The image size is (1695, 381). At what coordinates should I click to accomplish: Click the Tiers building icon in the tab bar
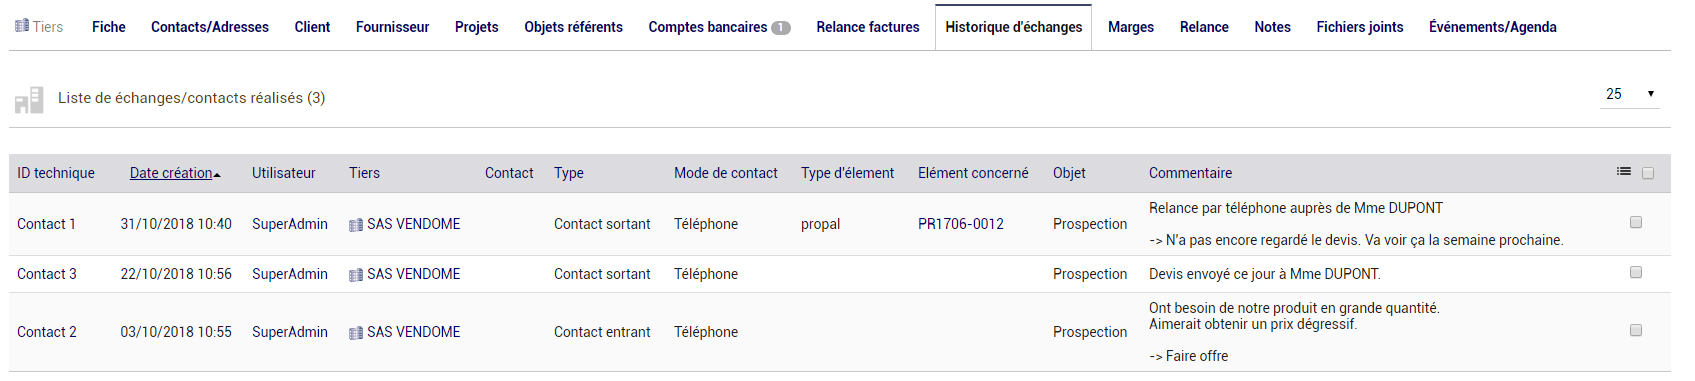pyautogui.click(x=22, y=26)
